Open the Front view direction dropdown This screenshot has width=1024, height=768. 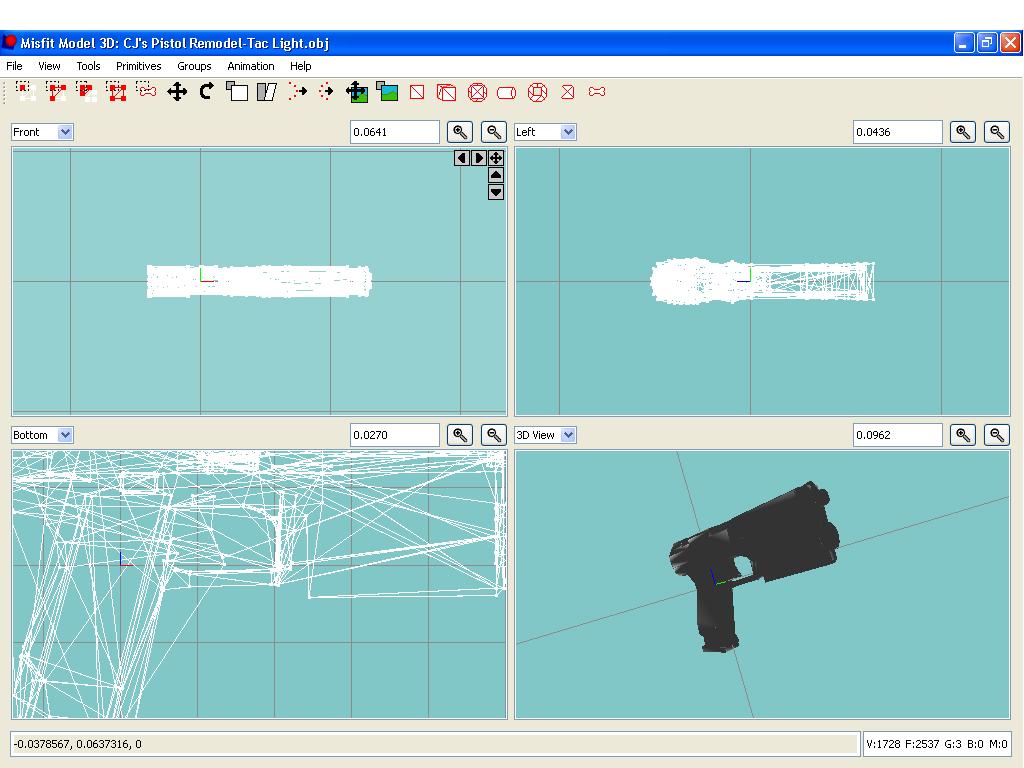click(x=42, y=132)
